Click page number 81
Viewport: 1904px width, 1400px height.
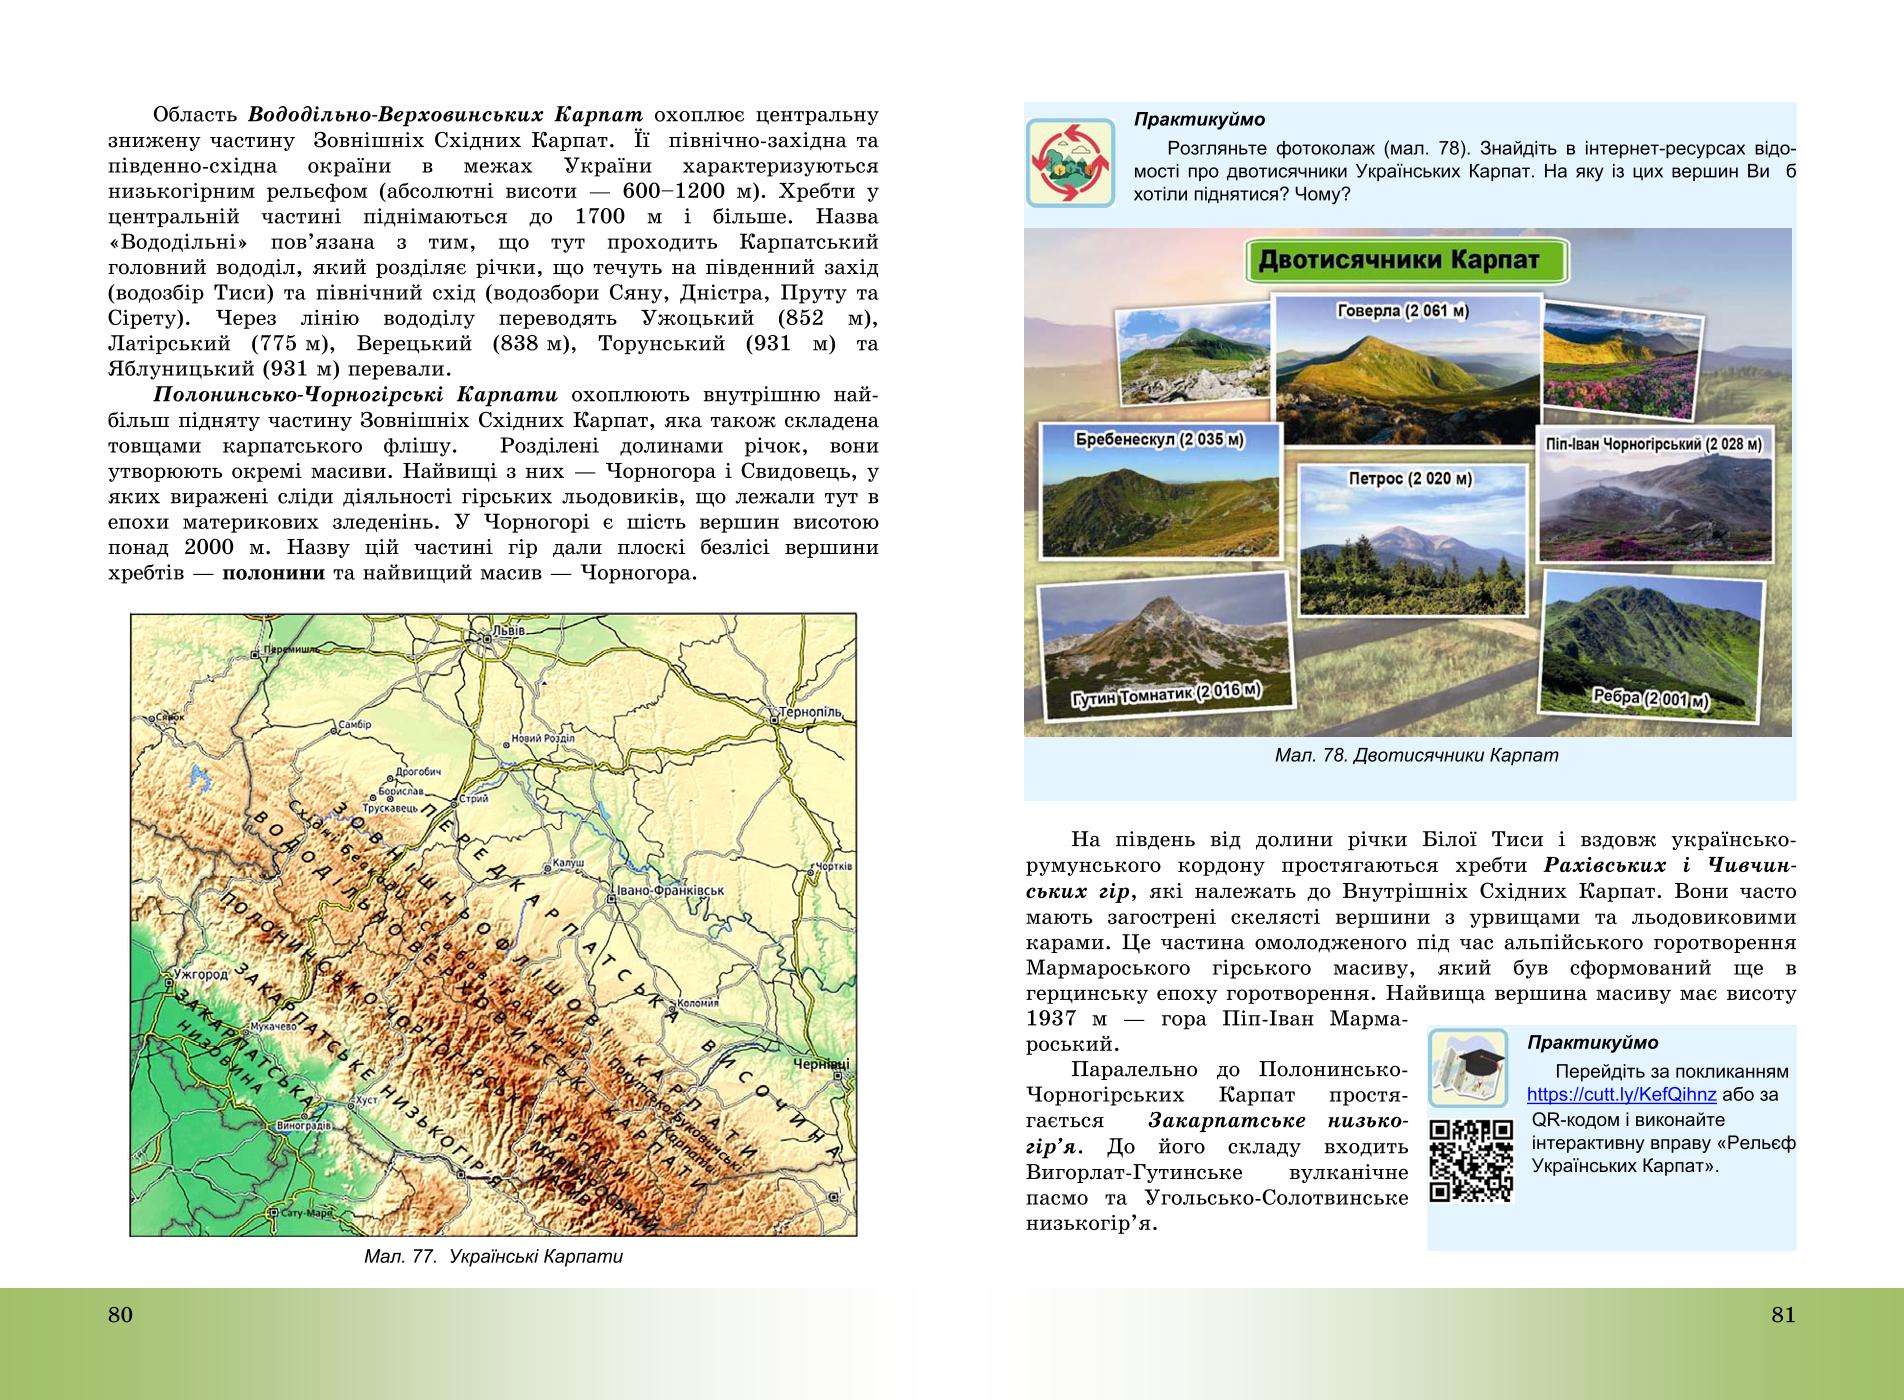(x=1783, y=1314)
